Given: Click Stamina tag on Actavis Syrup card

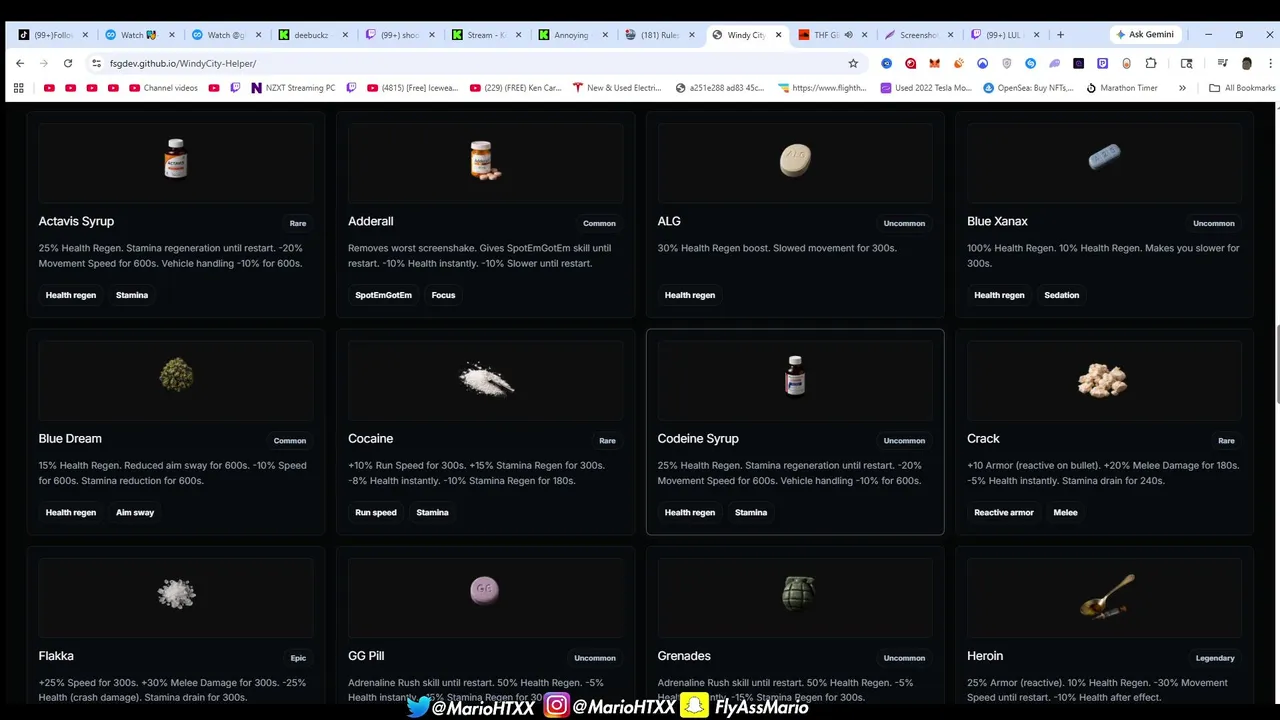Looking at the screenshot, I should (x=132, y=295).
